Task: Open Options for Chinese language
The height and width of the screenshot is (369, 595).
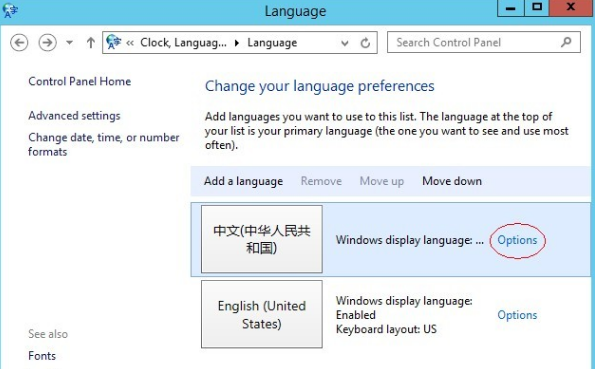Action: coord(517,240)
